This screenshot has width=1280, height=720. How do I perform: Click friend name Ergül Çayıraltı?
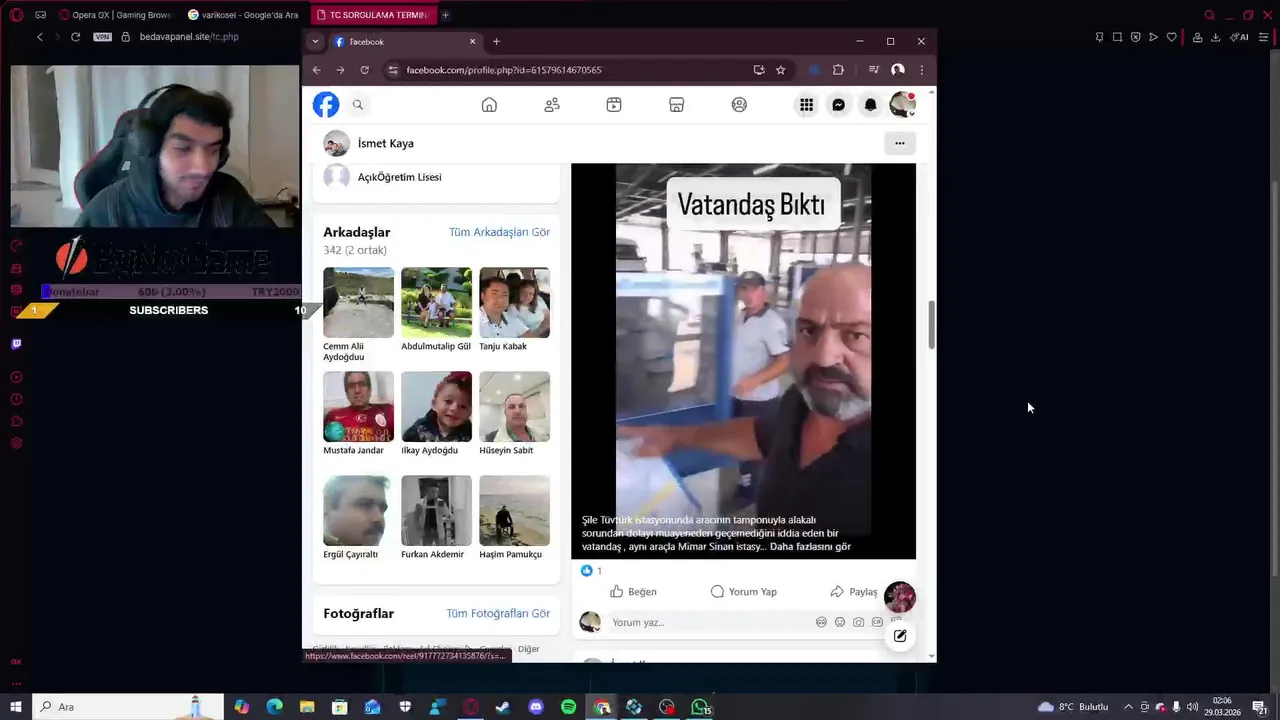coord(350,554)
